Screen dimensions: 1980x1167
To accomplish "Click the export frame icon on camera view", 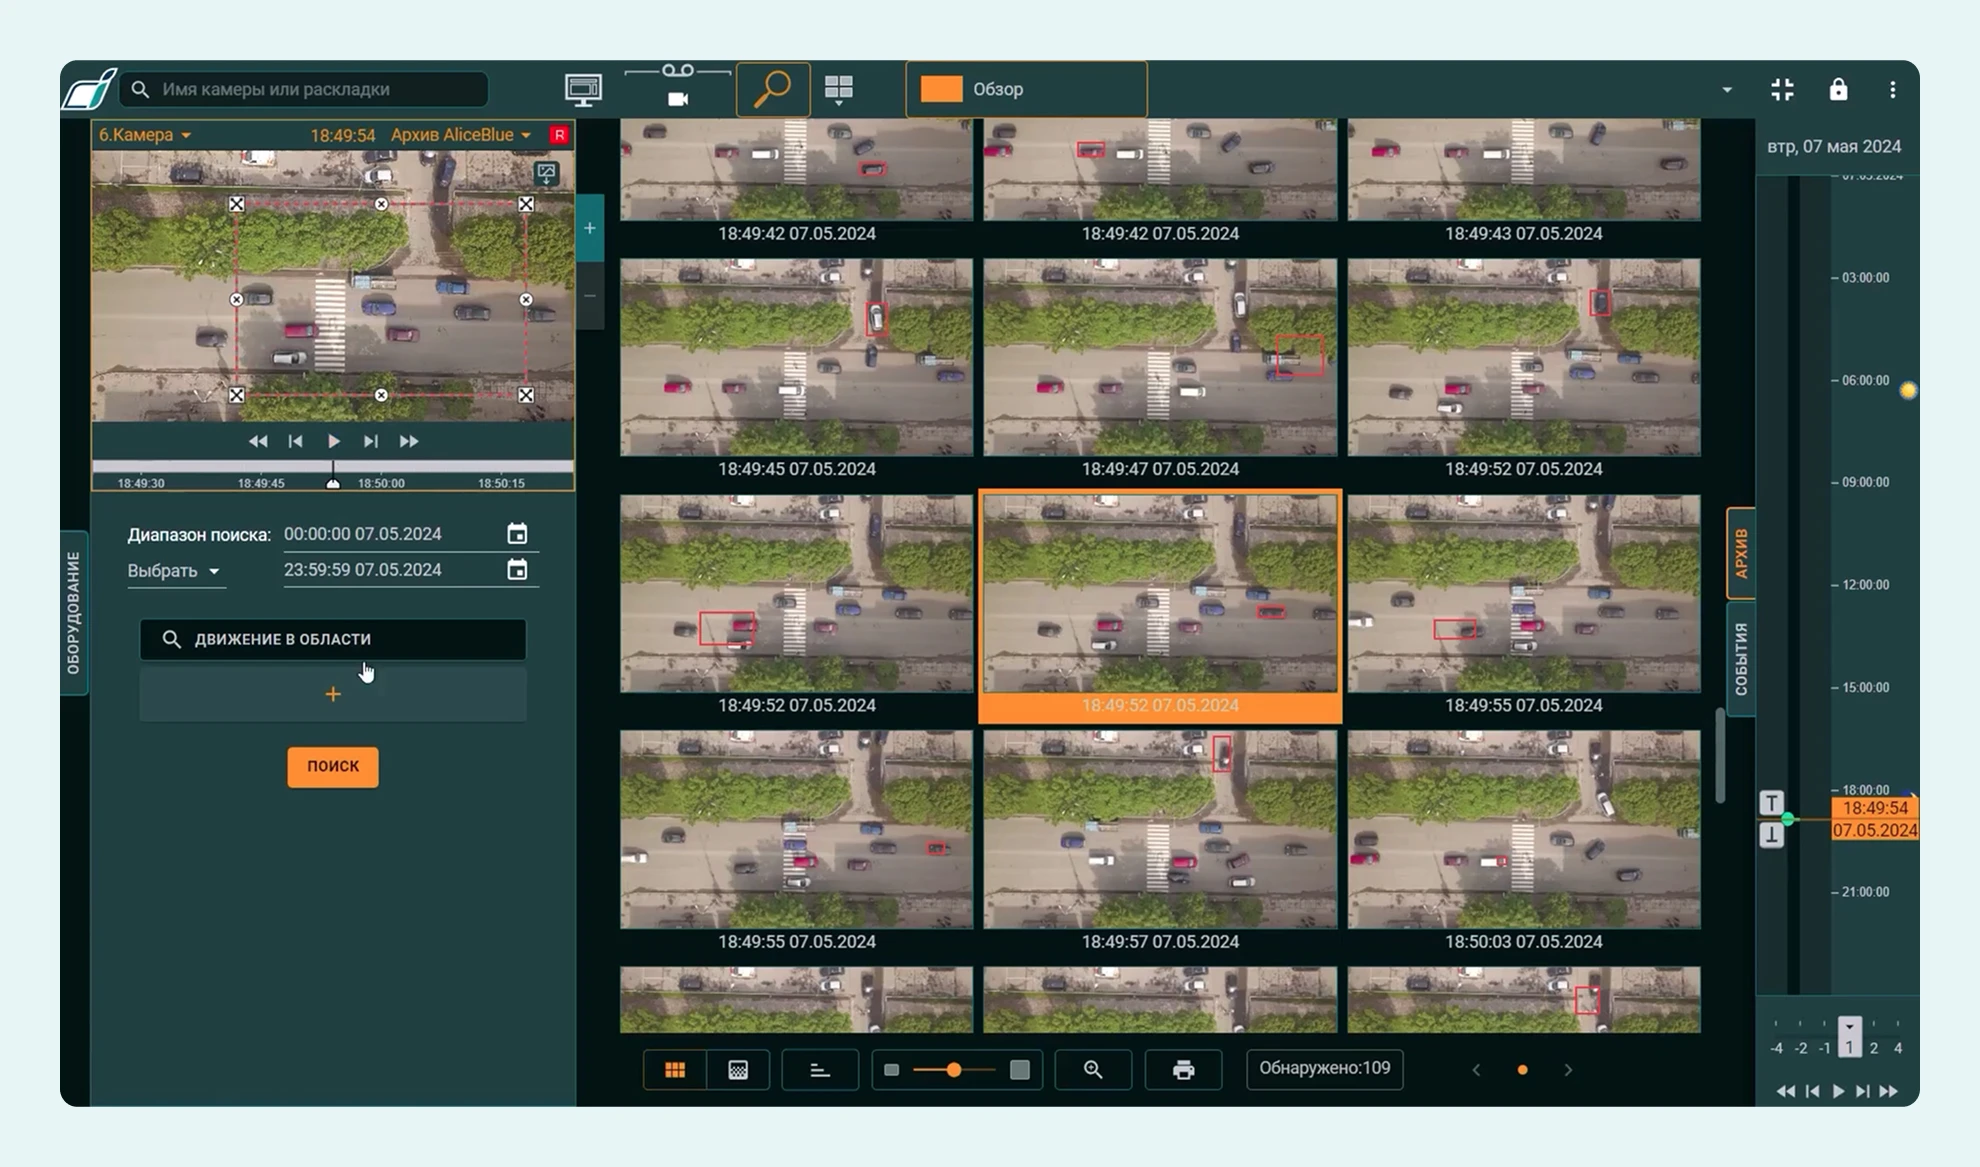I will click(546, 174).
